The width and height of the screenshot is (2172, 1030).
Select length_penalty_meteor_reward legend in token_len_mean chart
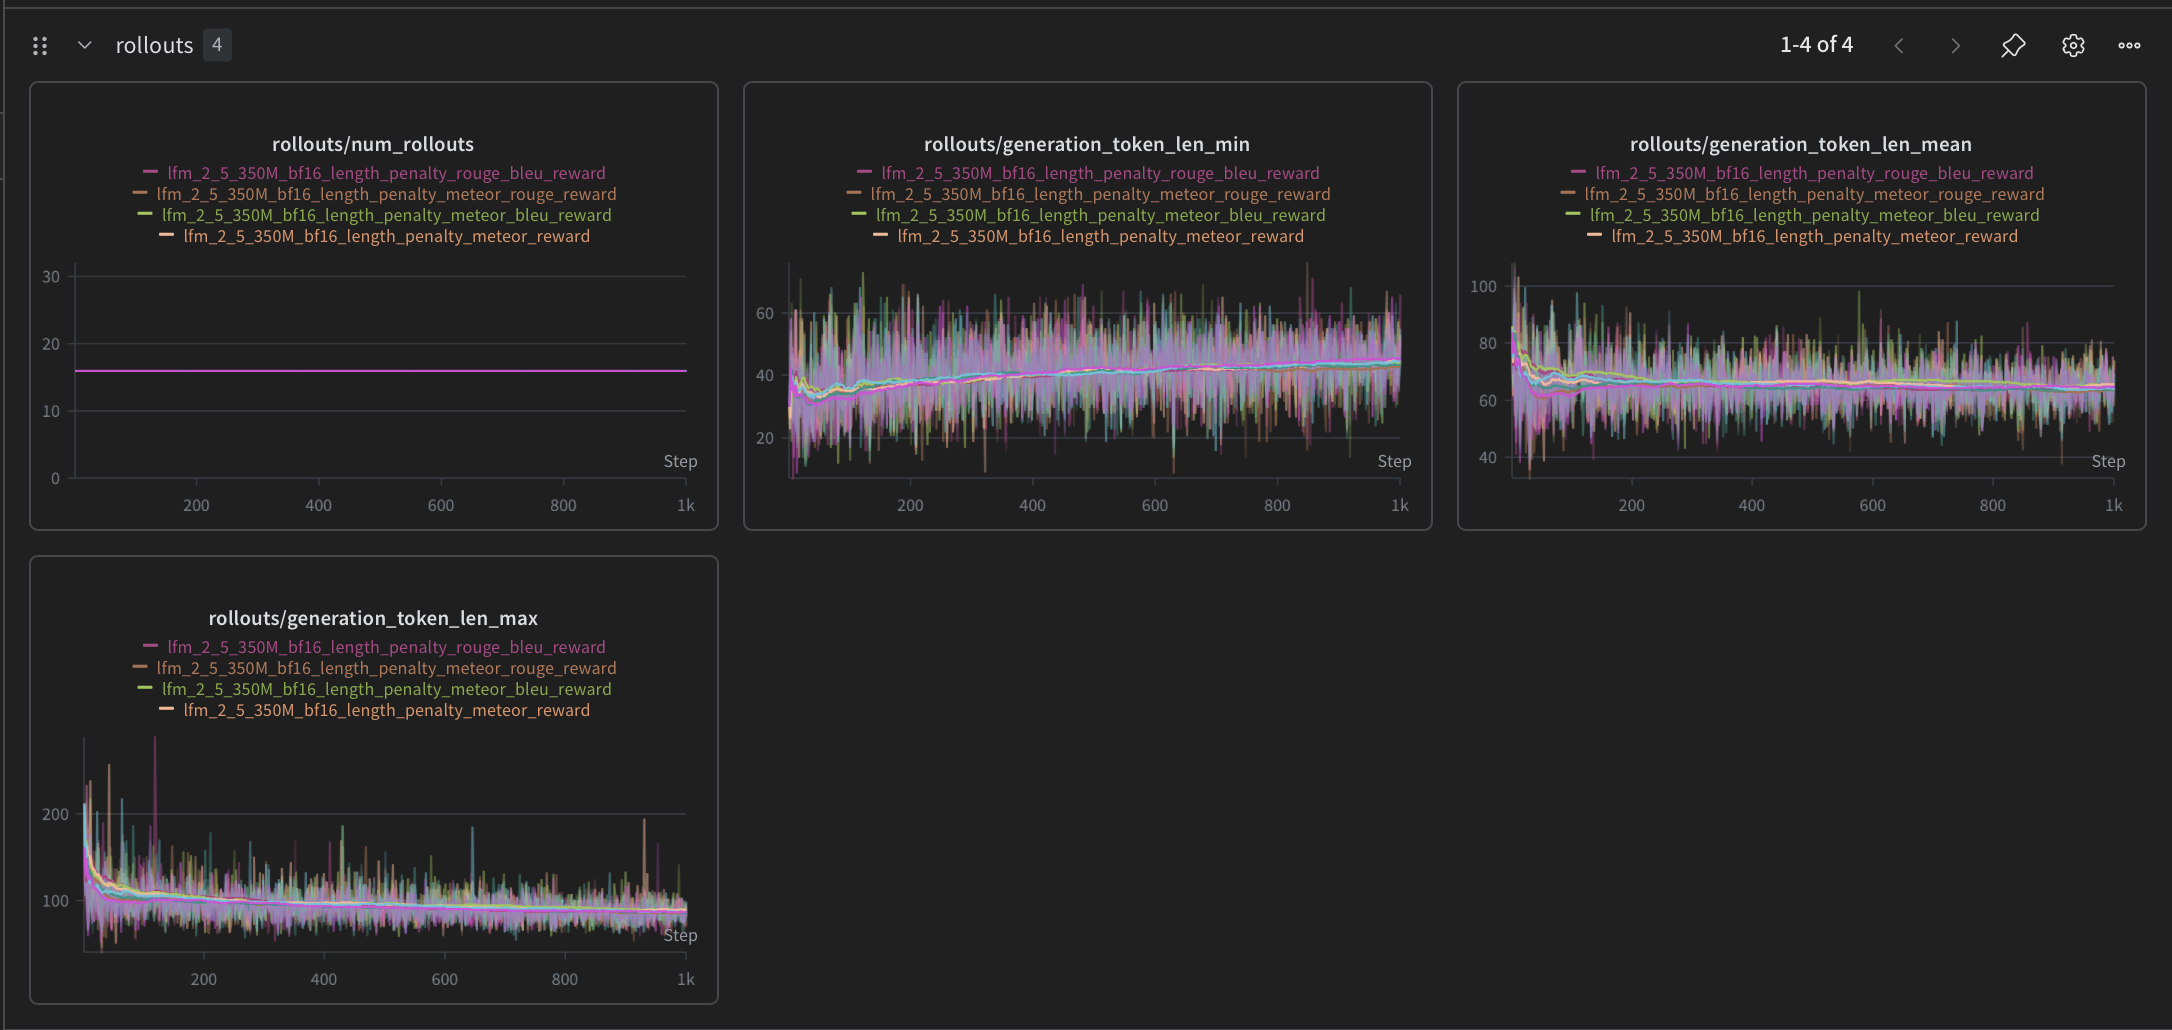pos(1814,236)
